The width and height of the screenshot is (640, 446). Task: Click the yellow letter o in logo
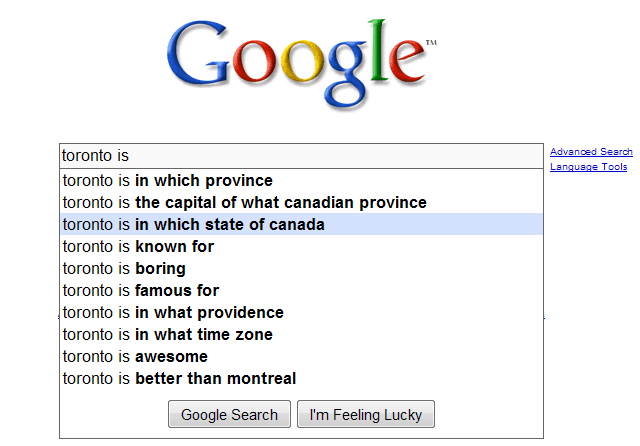302,60
